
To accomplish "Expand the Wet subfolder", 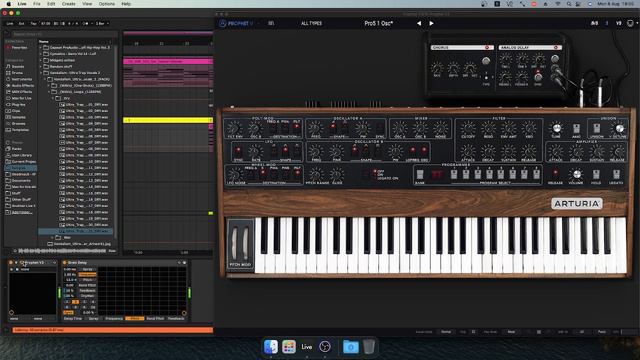I will 53,237.
